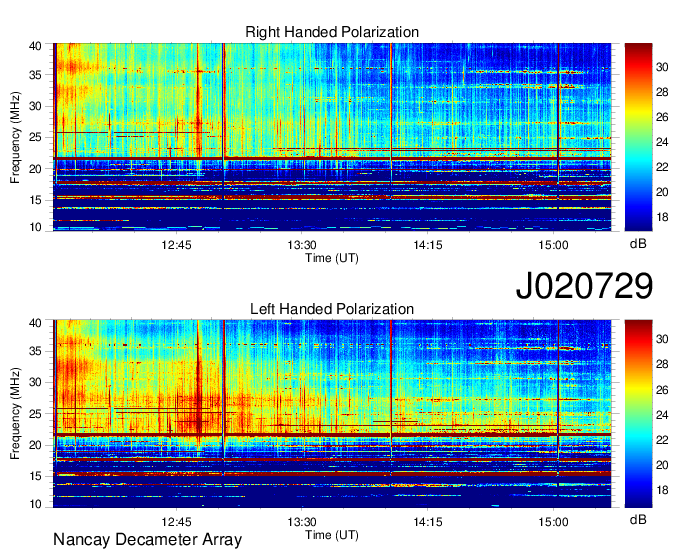This screenshot has width=680, height=552.
Task: Click the 35 MHz tick on lower plot
Action: 35,351
